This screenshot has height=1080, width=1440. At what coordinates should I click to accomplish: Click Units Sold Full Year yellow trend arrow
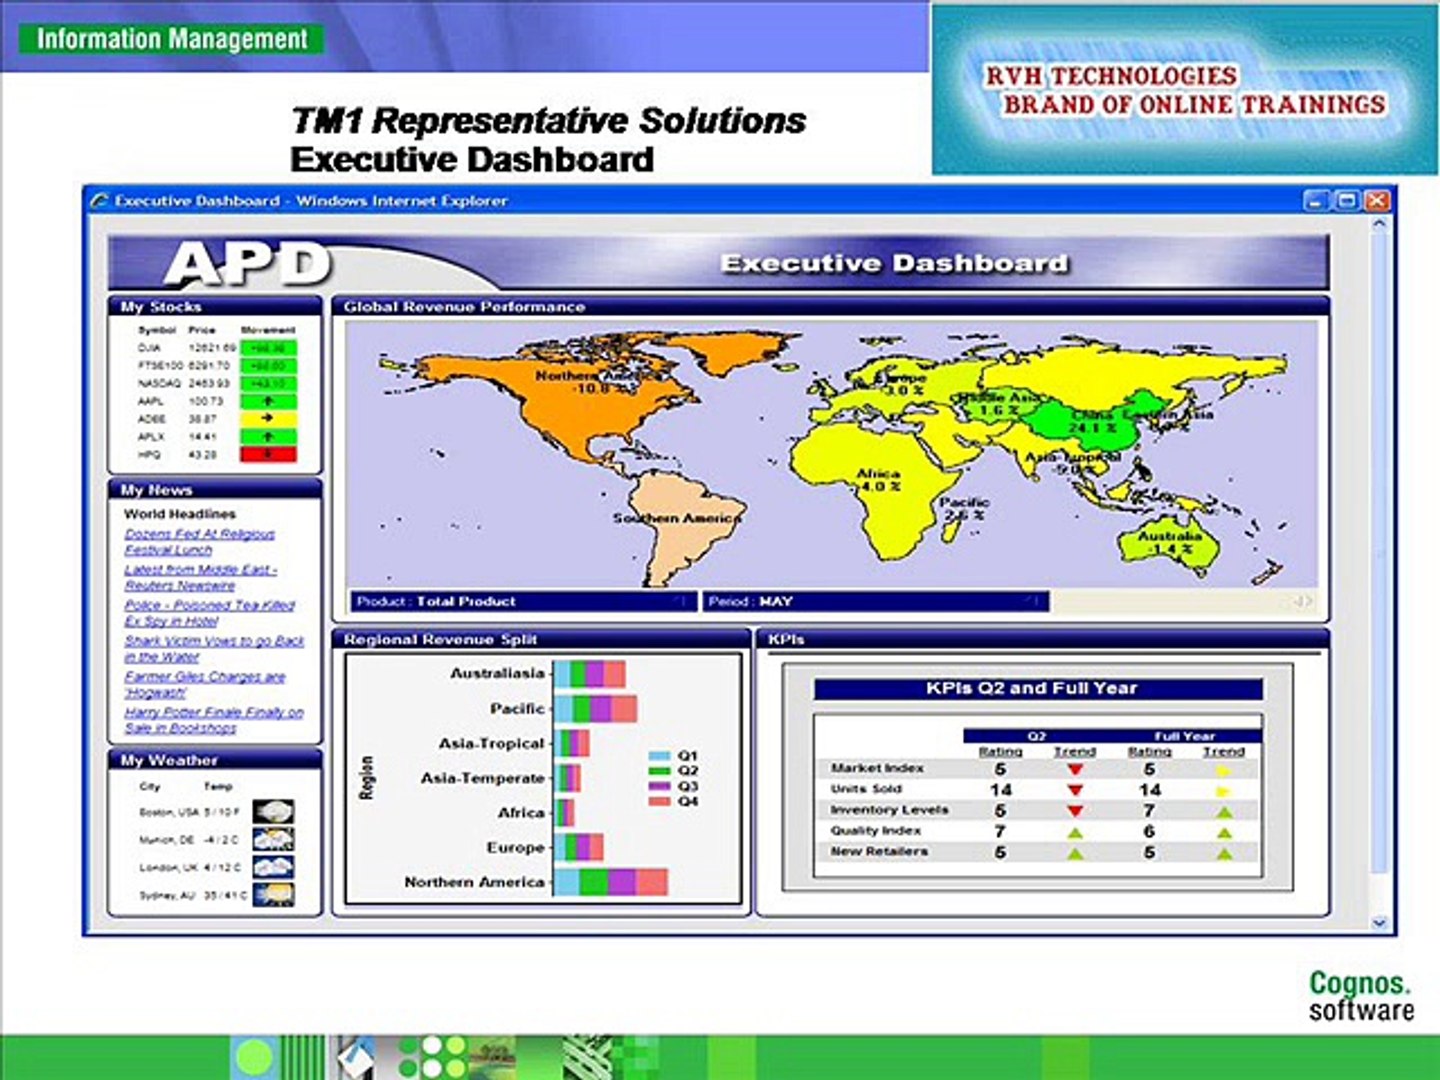pyautogui.click(x=1223, y=791)
